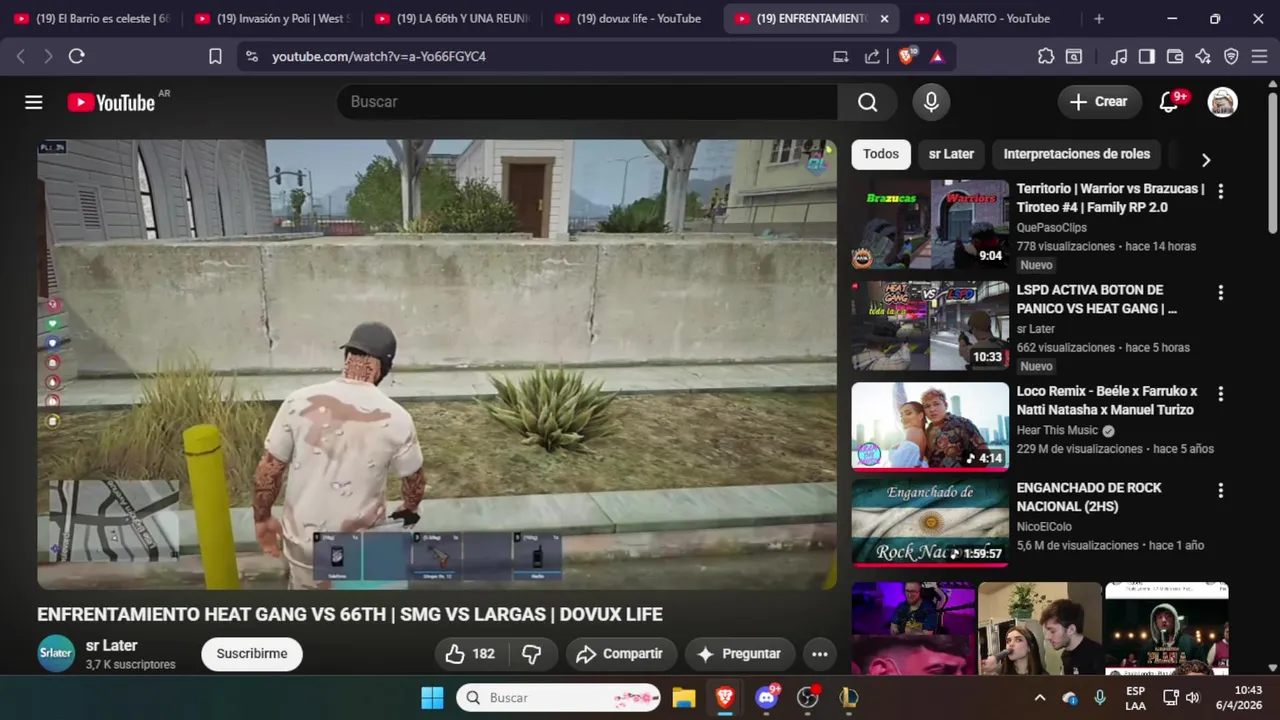Click the Compartir share button
1280x720 pixels.
(620, 654)
